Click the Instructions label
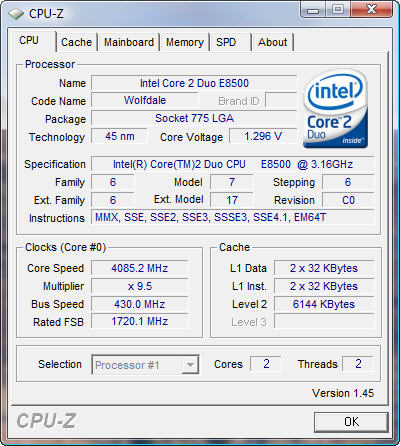 pyautogui.click(x=57, y=218)
